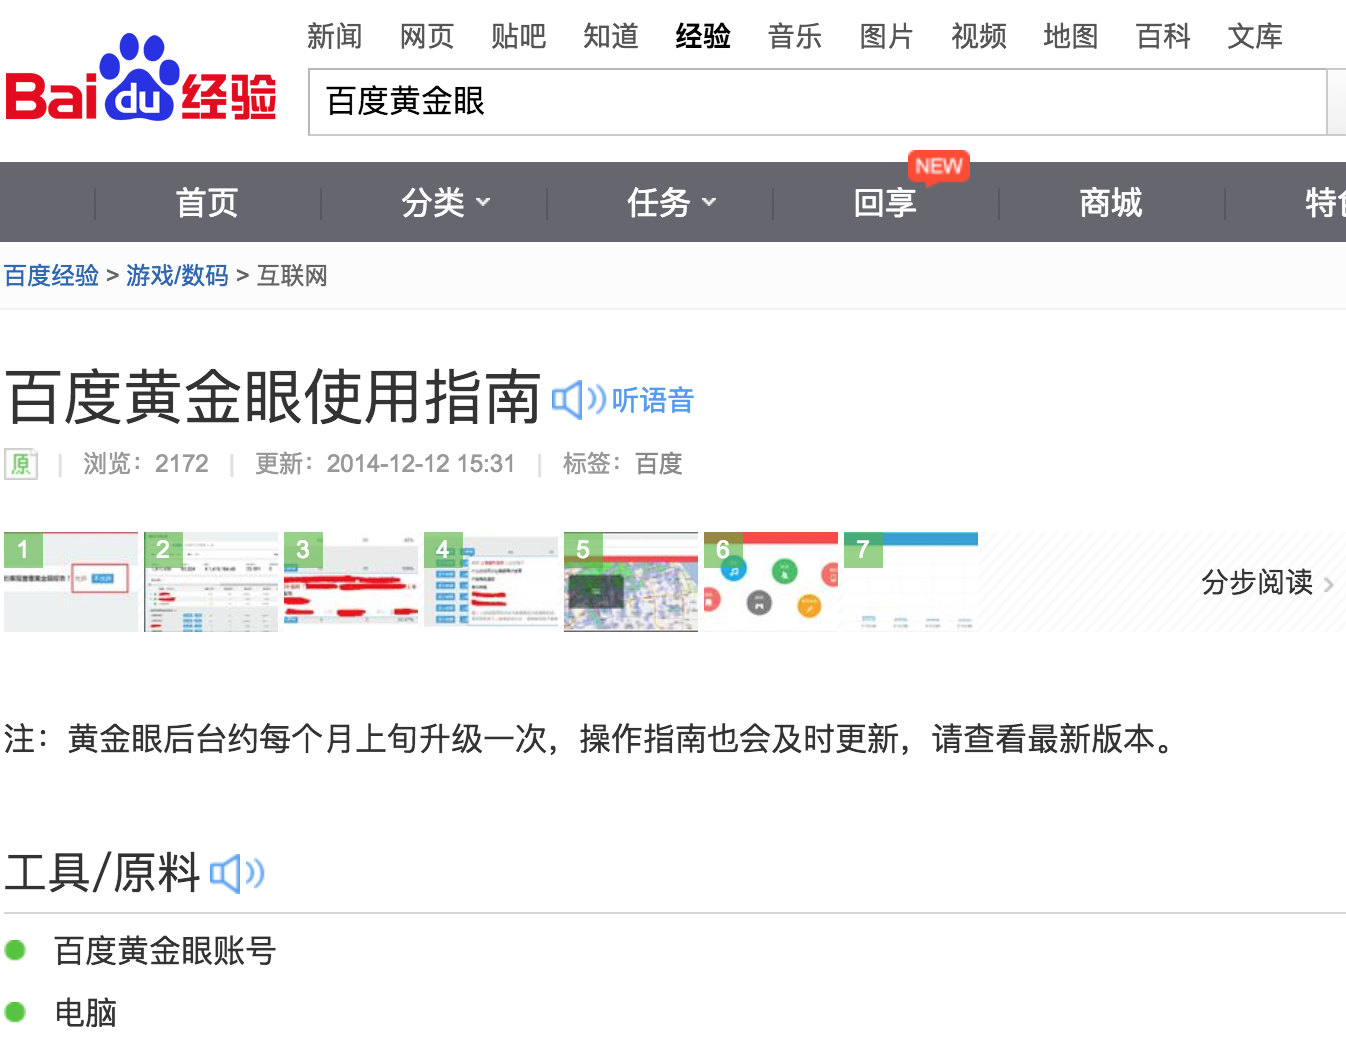Click the Baidu Jingyan logo
This screenshot has width=1346, height=1062.
coord(141,79)
